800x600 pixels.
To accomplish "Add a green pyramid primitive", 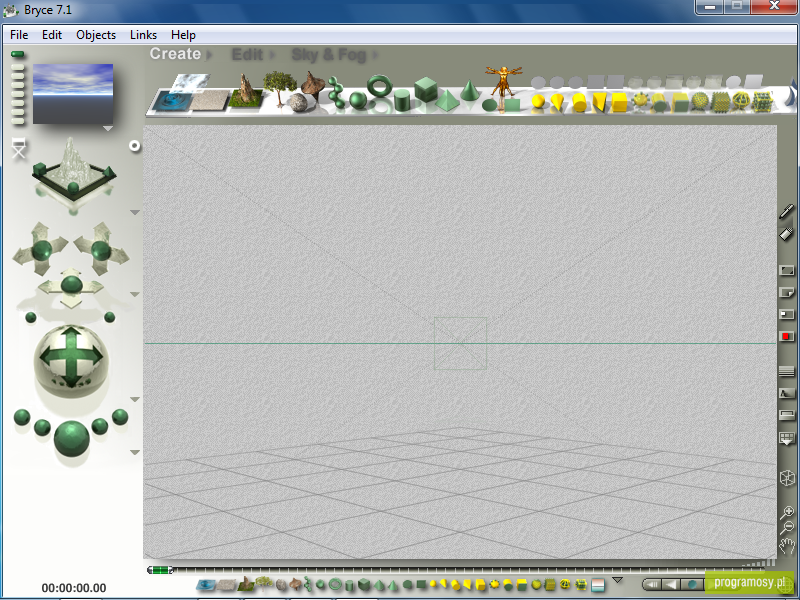I will (x=447, y=99).
